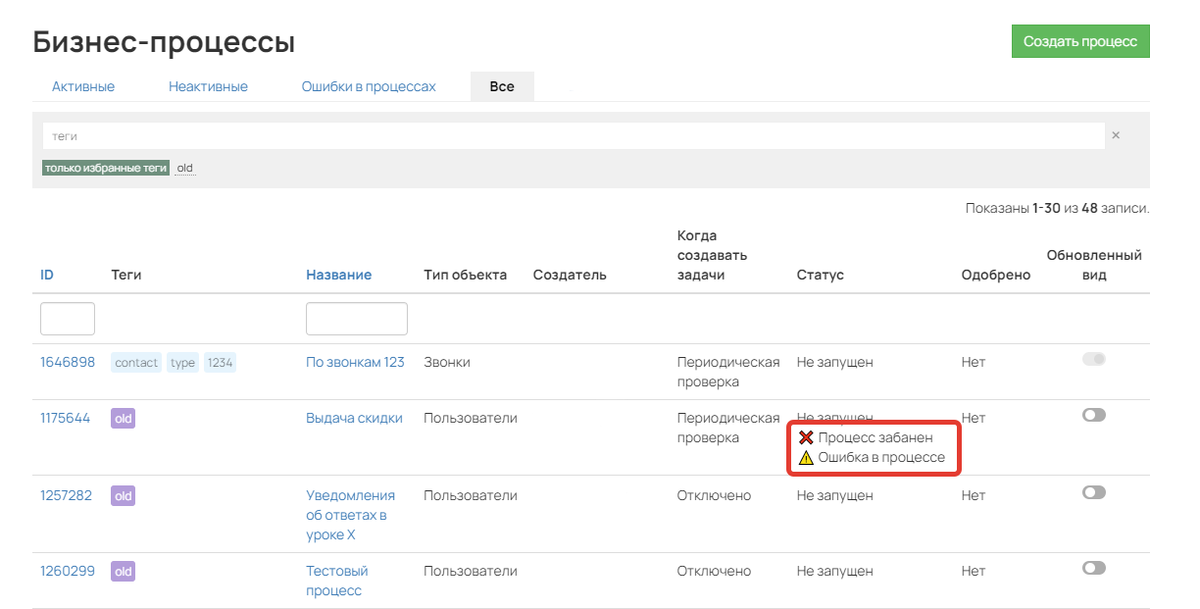Sort the table by Название column
Viewport: 1200px width, 609px height.
(338, 275)
